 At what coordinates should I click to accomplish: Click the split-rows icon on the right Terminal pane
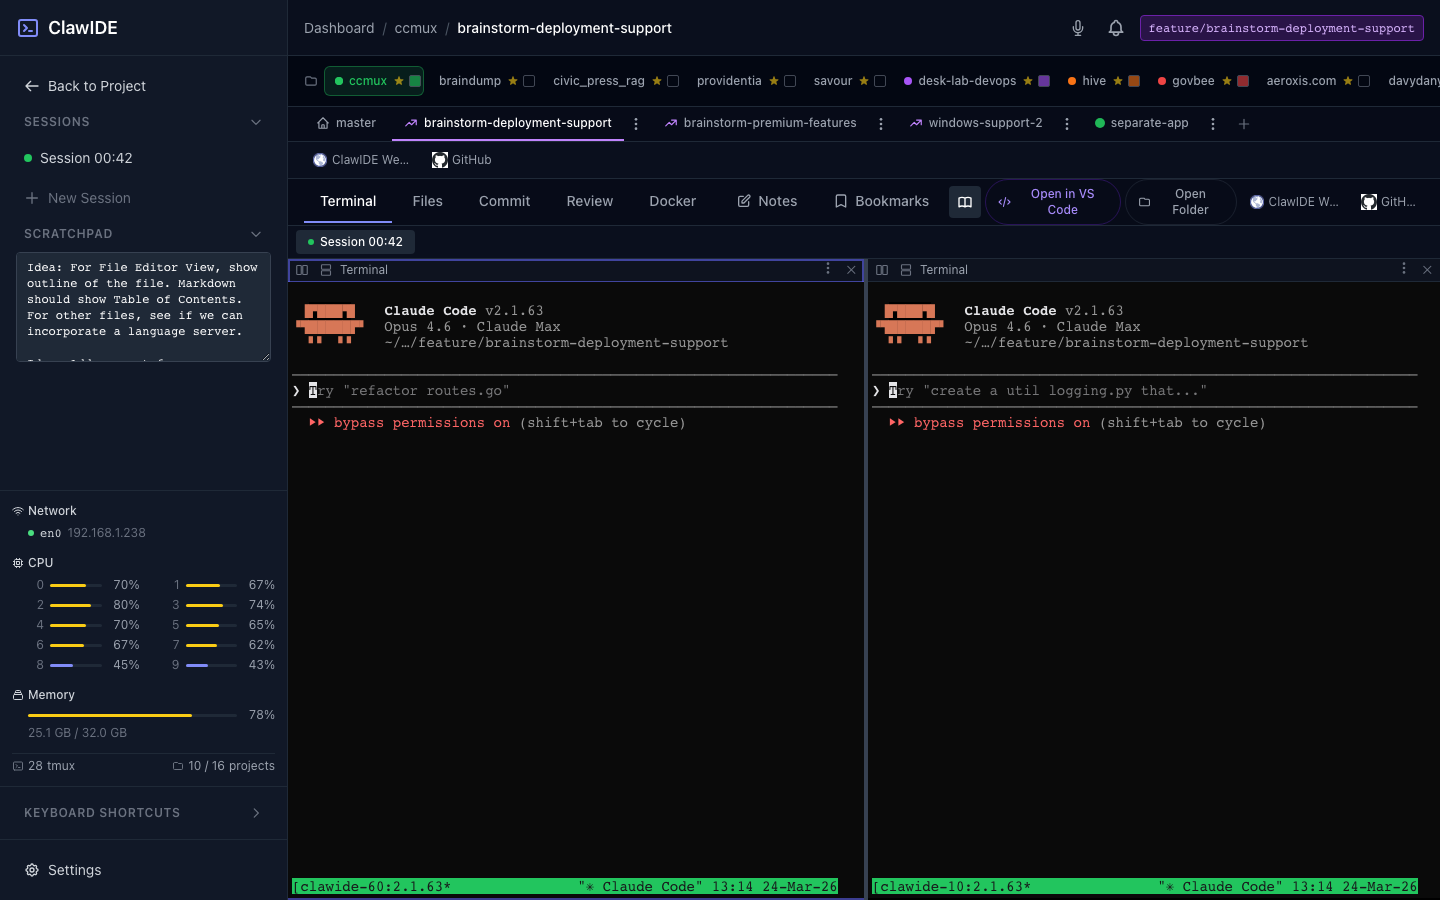tap(905, 269)
